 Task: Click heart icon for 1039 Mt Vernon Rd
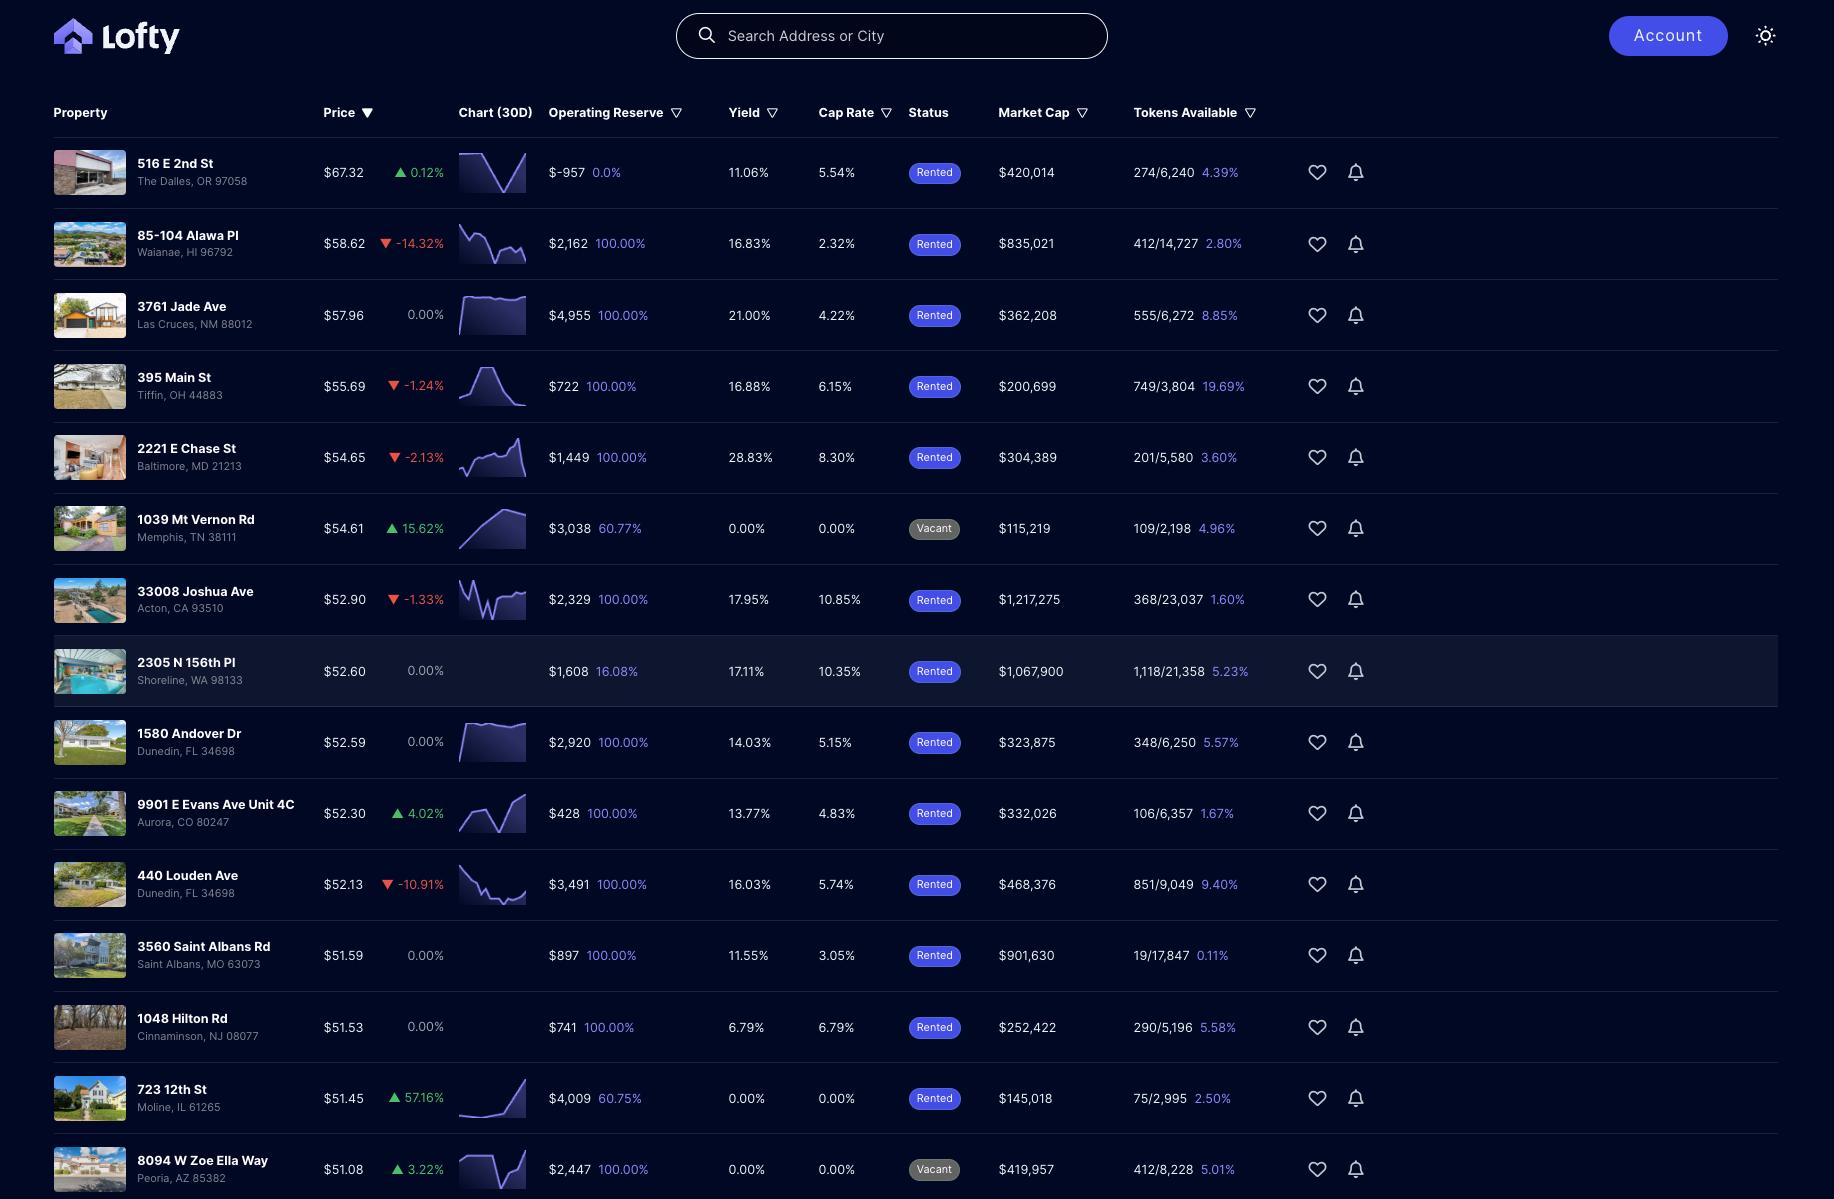coord(1317,528)
